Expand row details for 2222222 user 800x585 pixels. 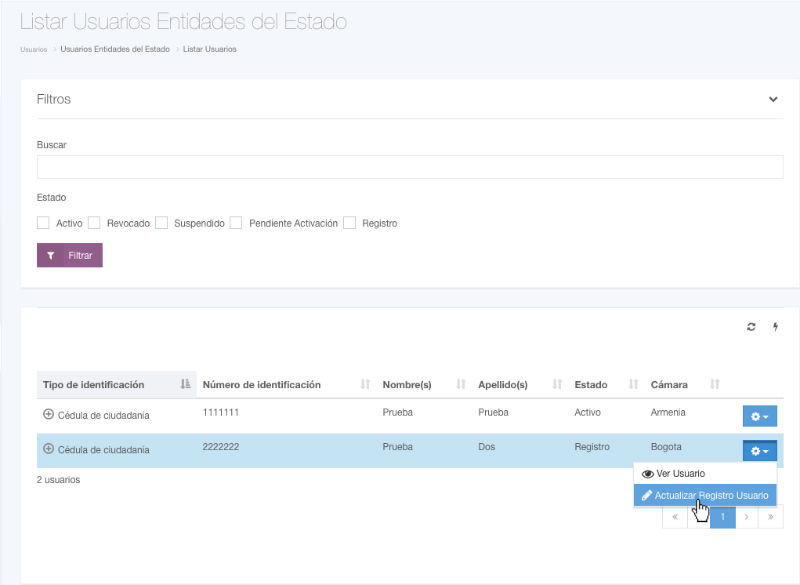click(48, 449)
